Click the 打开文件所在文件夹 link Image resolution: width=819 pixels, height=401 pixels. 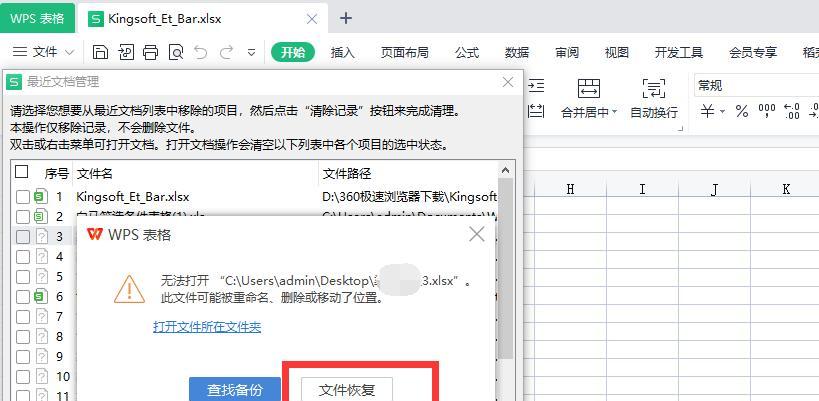207,327
